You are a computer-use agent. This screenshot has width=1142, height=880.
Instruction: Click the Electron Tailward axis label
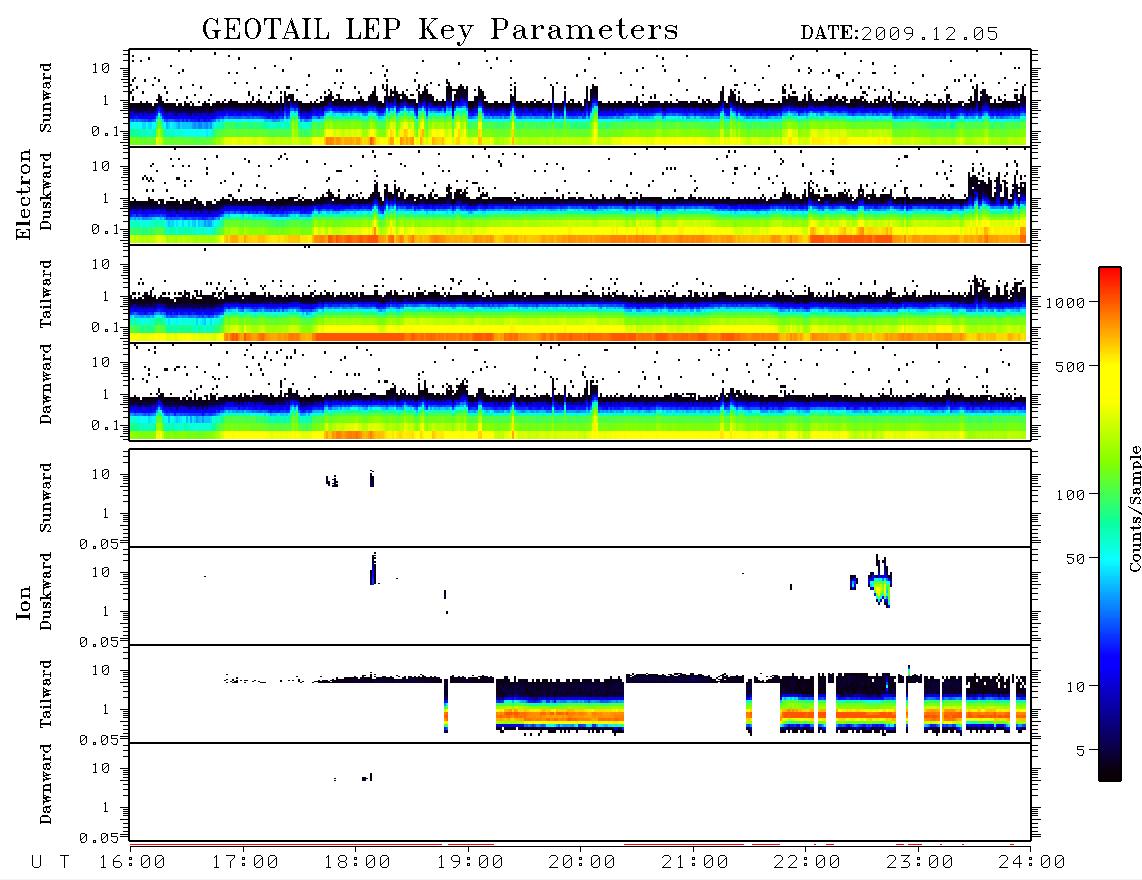click(46, 294)
